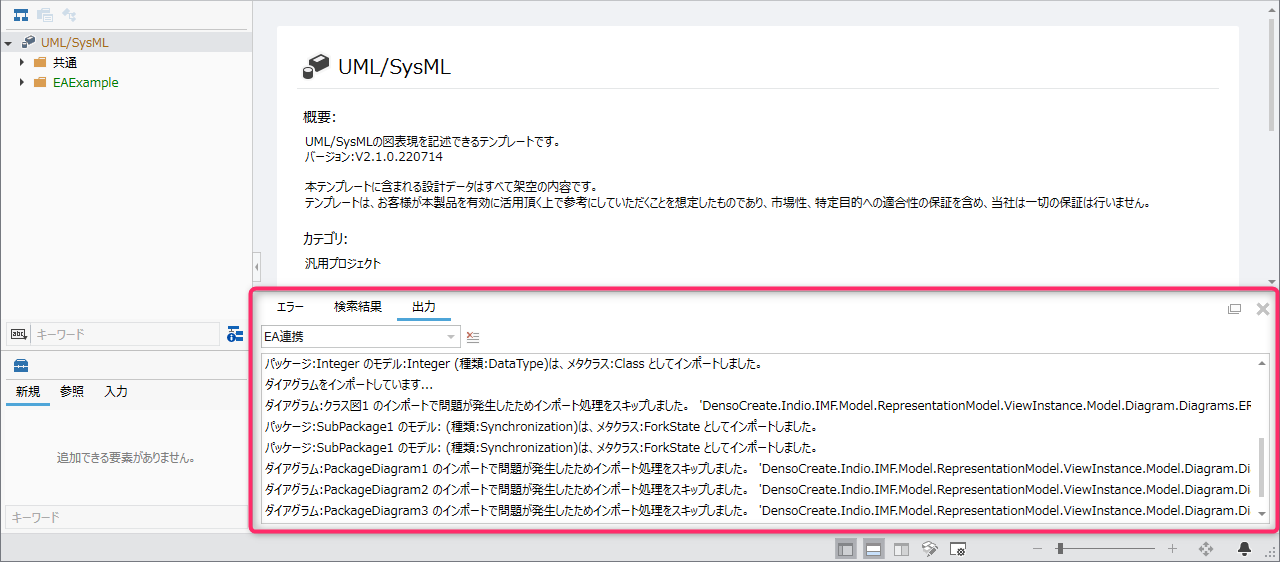Click the 追加できる要素がありません。 message

click(x=125, y=458)
